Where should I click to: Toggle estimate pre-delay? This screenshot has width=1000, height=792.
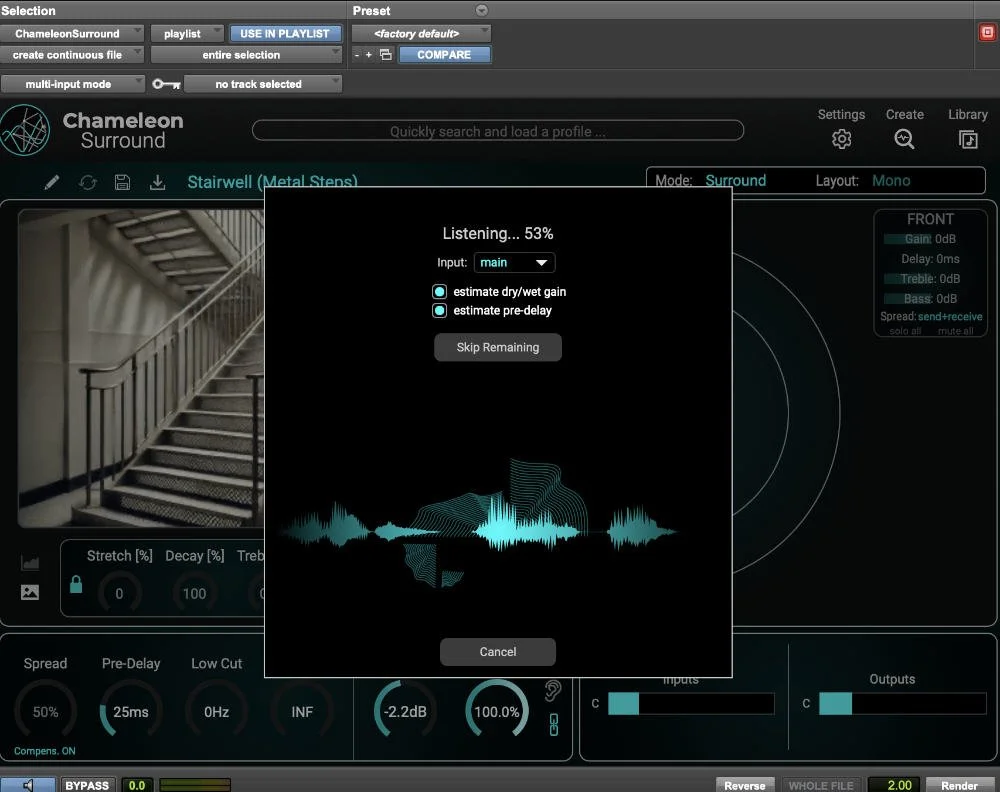pyautogui.click(x=439, y=311)
